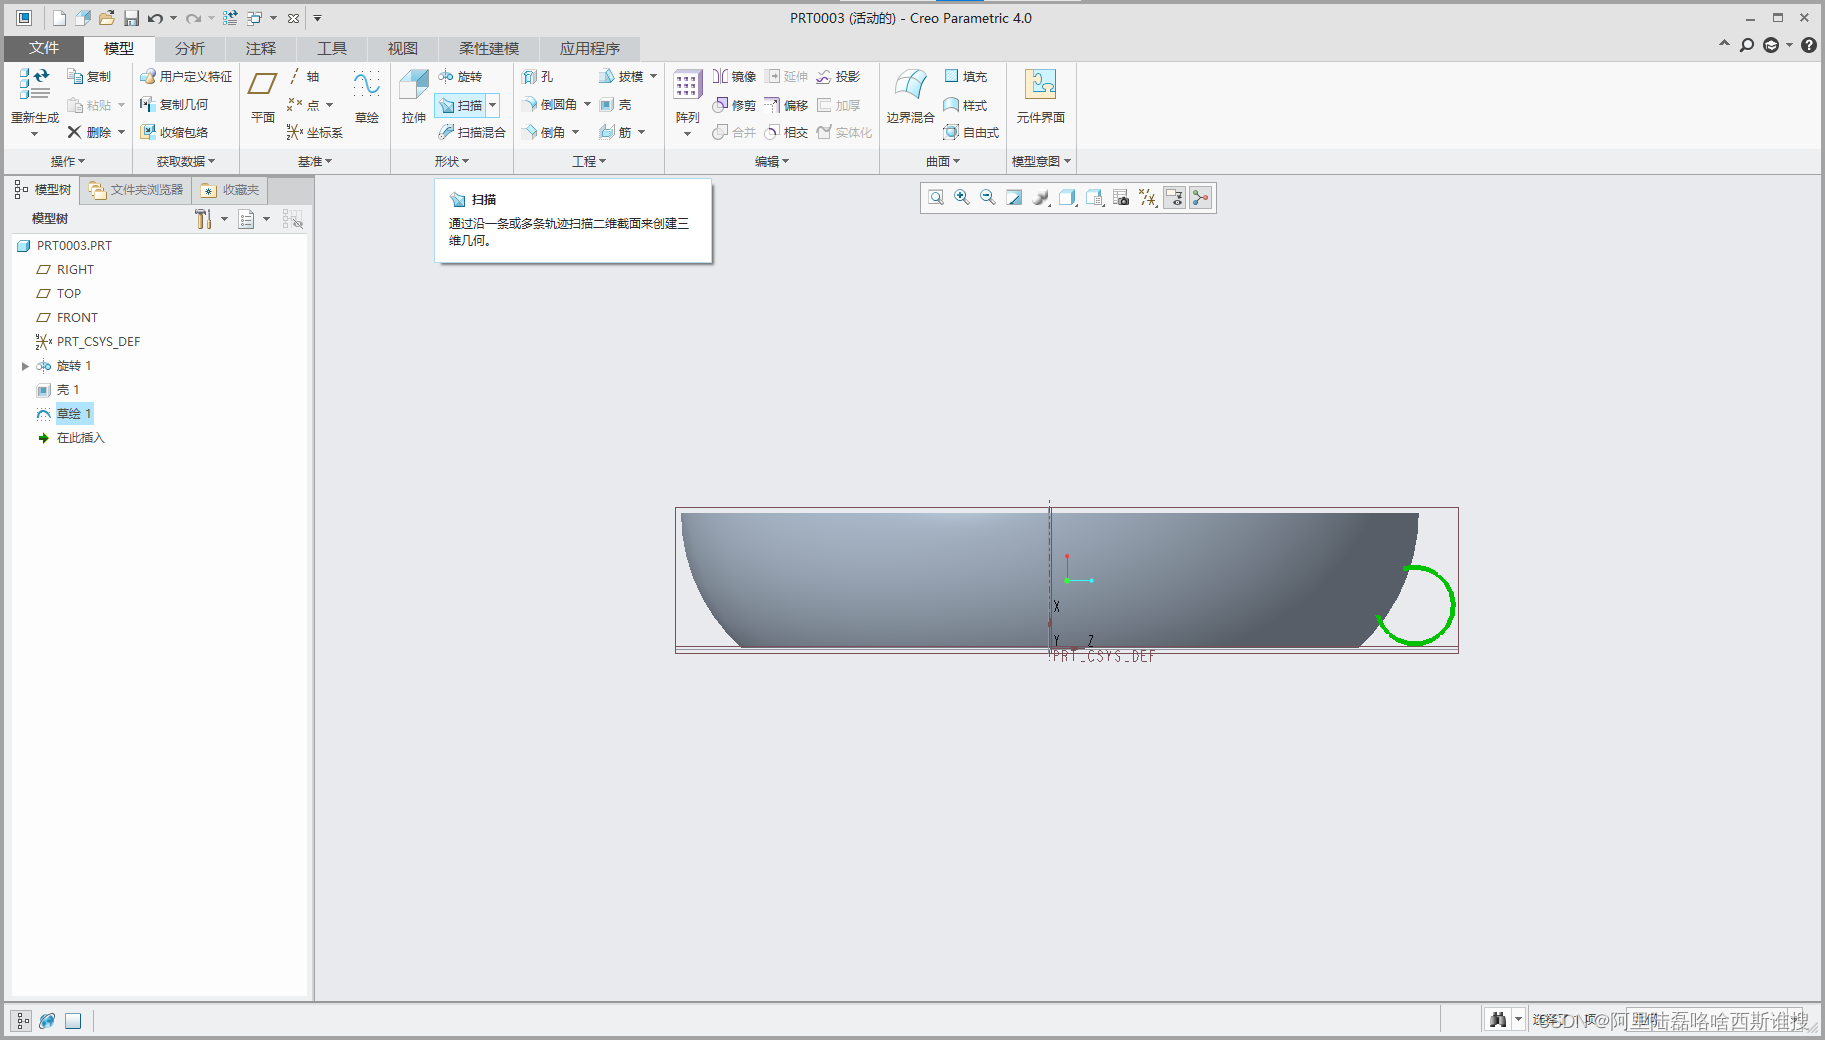The width and height of the screenshot is (1825, 1040).
Task: Switch to the 分析 ribbon tab
Action: click(x=190, y=48)
